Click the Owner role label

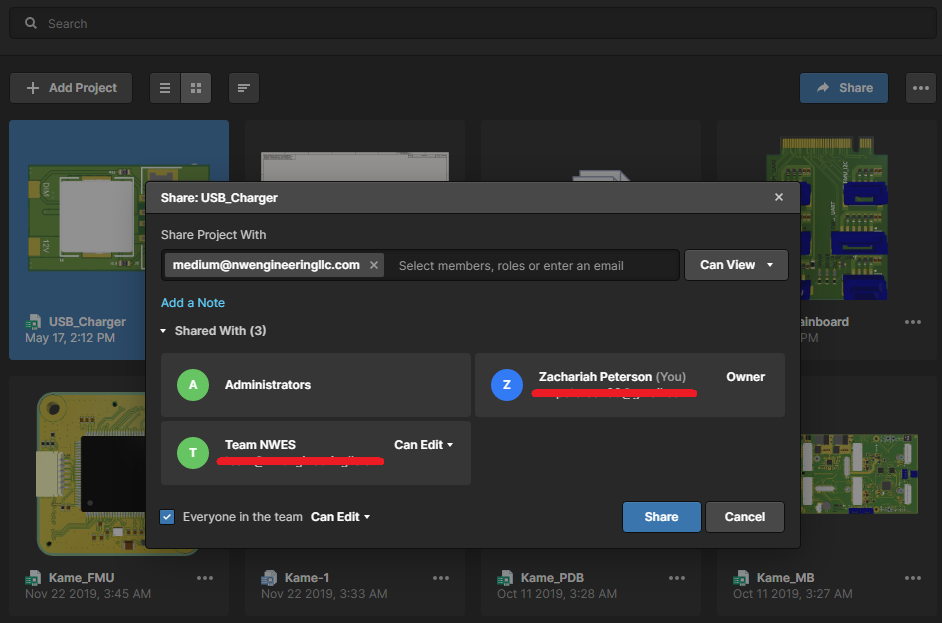pos(746,377)
